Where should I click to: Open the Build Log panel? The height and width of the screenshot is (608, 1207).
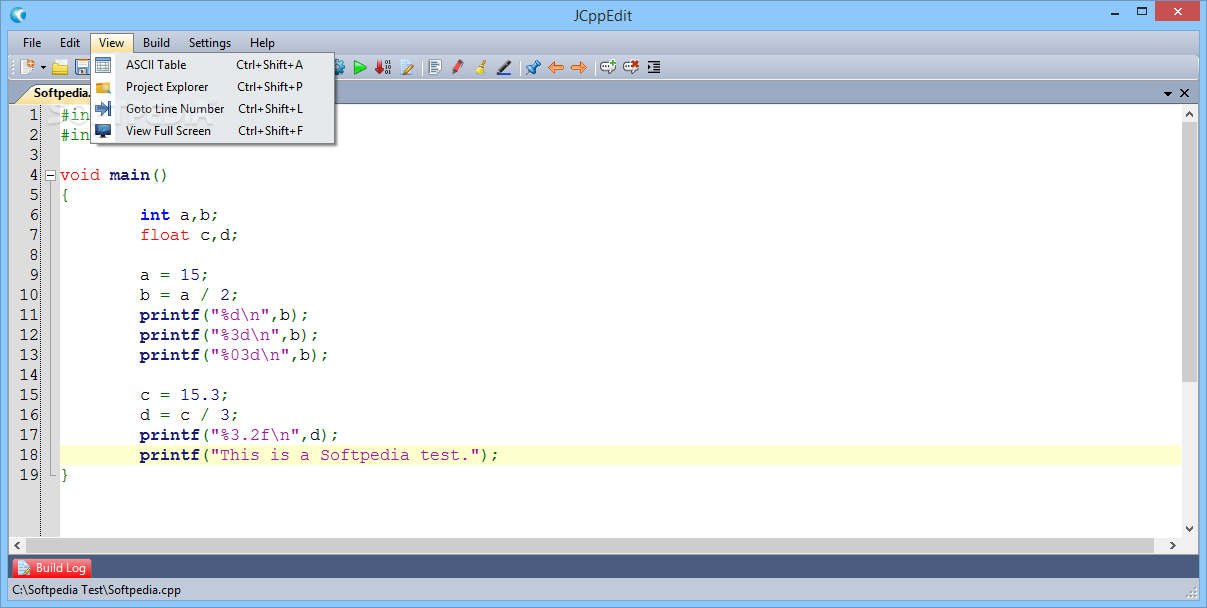coord(52,568)
